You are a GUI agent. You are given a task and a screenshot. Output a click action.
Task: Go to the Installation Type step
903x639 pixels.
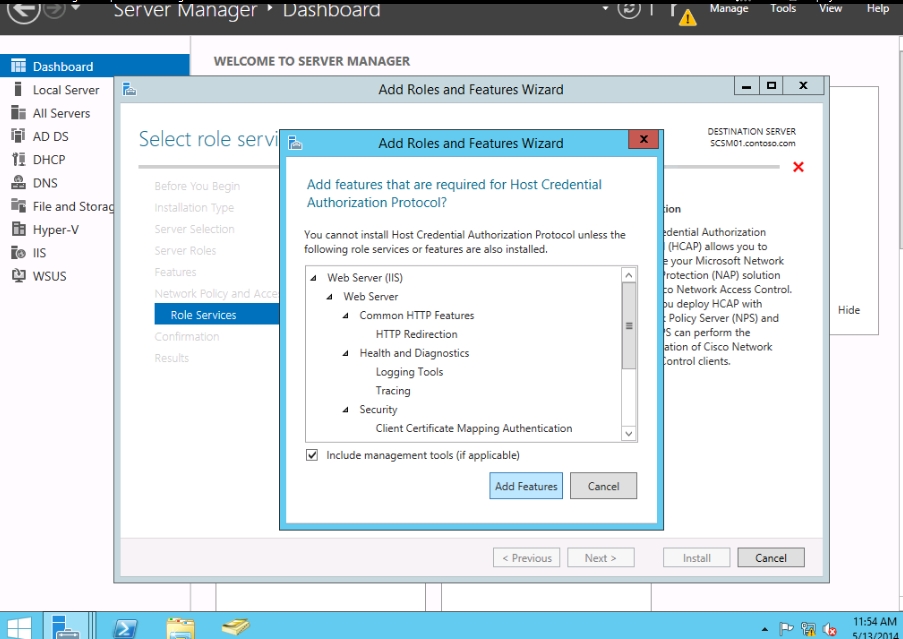point(194,208)
